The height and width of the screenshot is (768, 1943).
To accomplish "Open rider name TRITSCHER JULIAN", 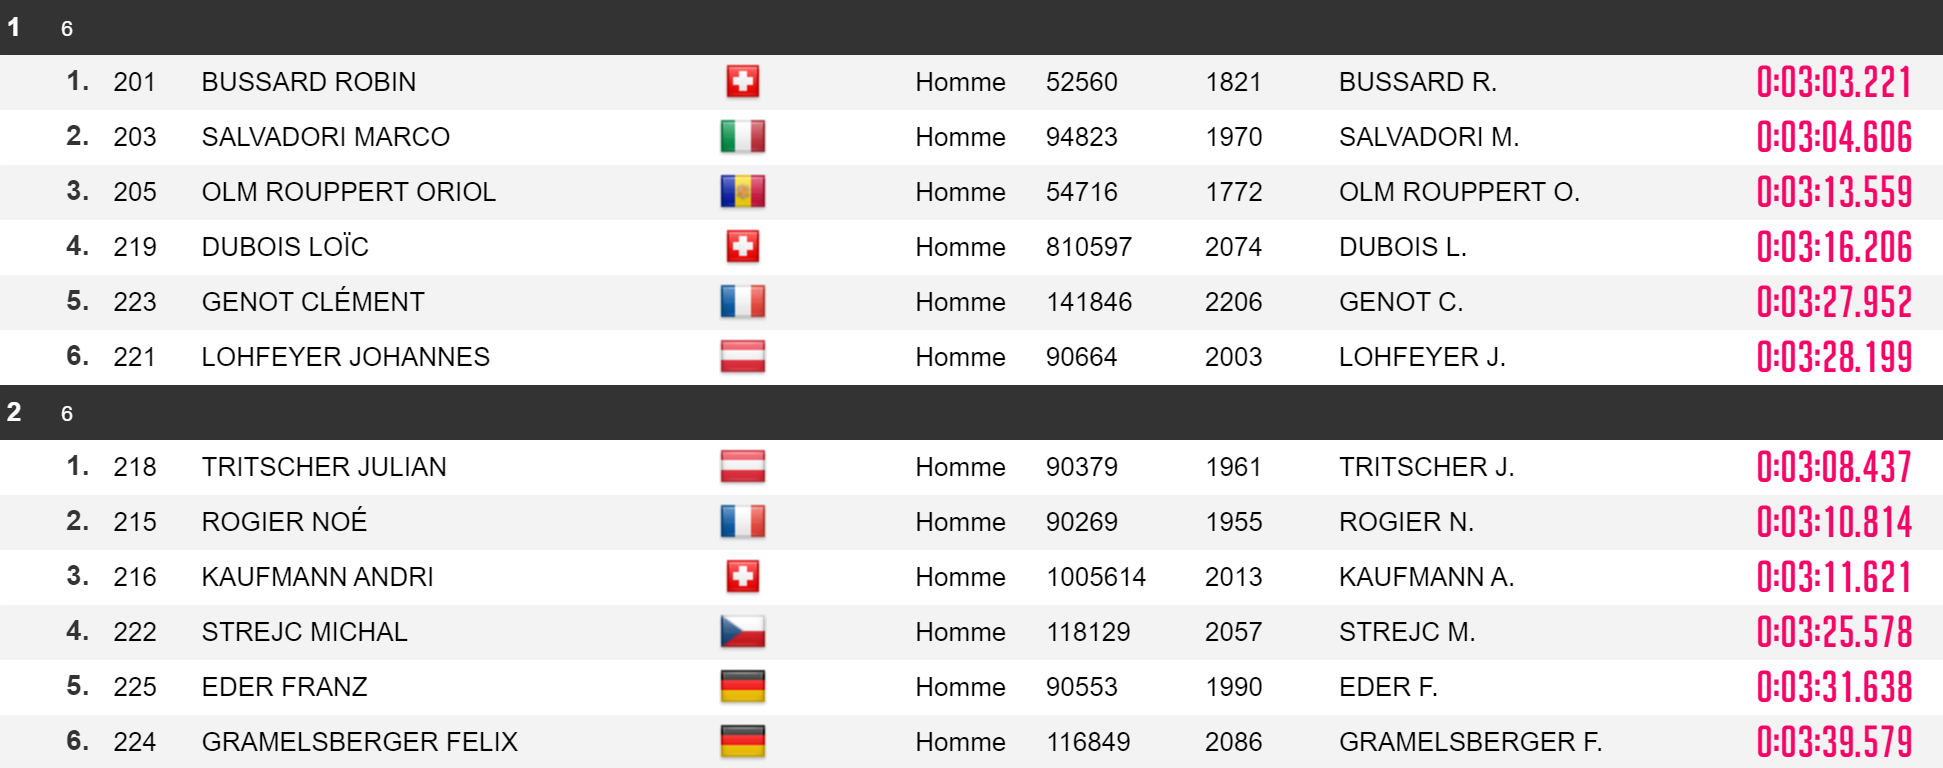I will 324,467.
